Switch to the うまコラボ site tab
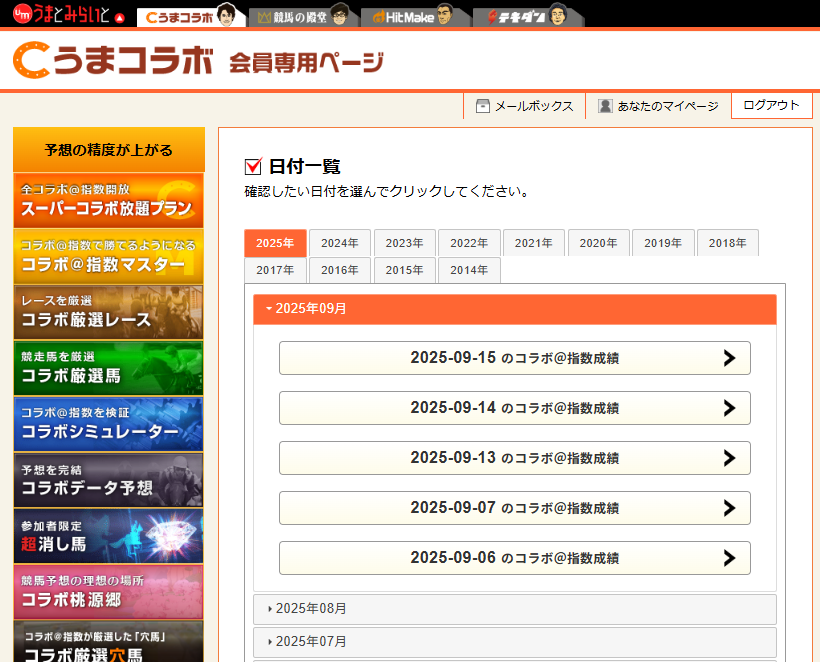 (190, 16)
